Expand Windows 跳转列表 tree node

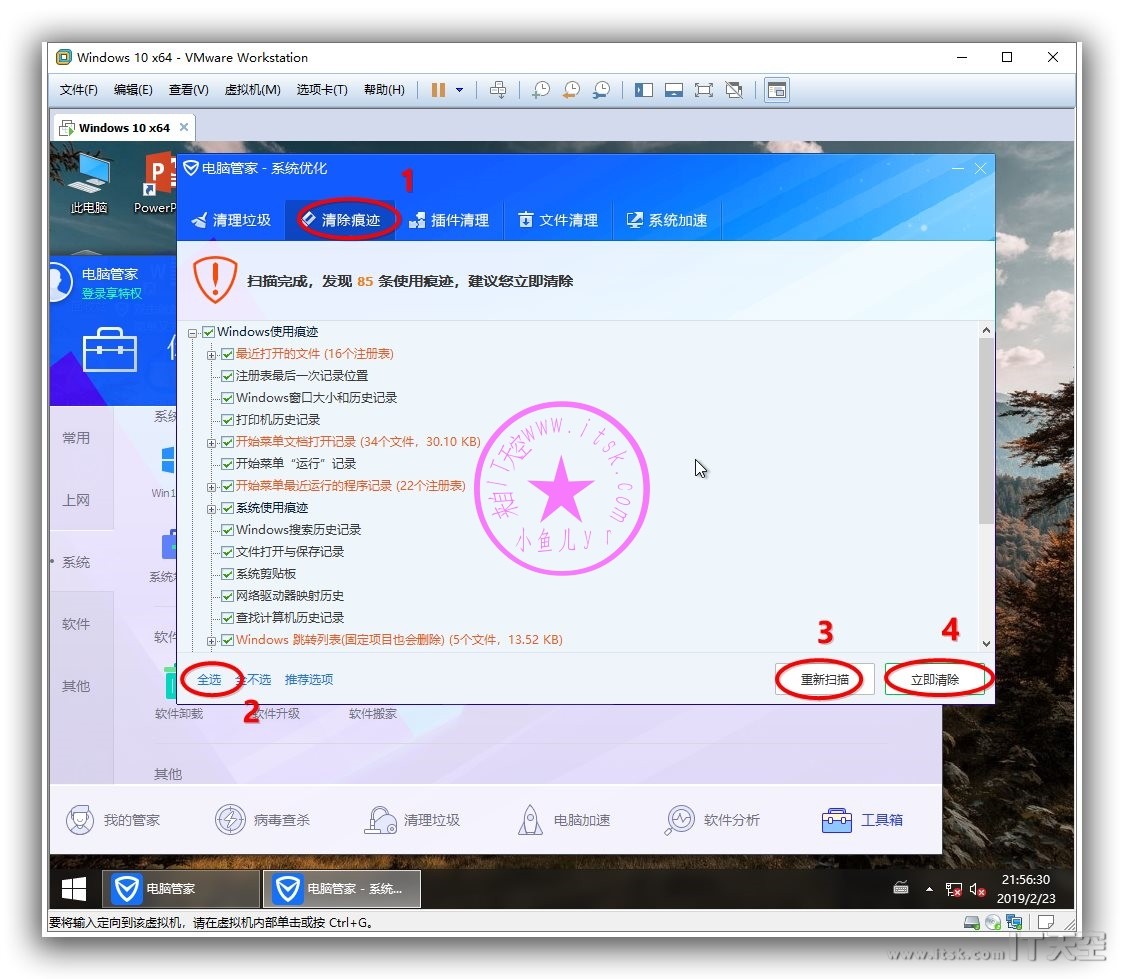click(211, 641)
